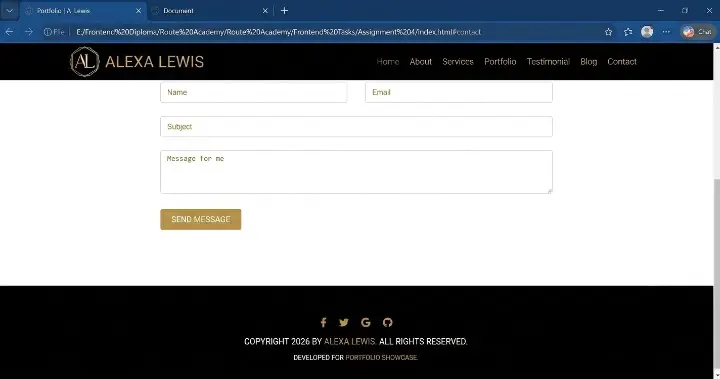Go to Contact nav link
The width and height of the screenshot is (720, 379).
point(622,62)
